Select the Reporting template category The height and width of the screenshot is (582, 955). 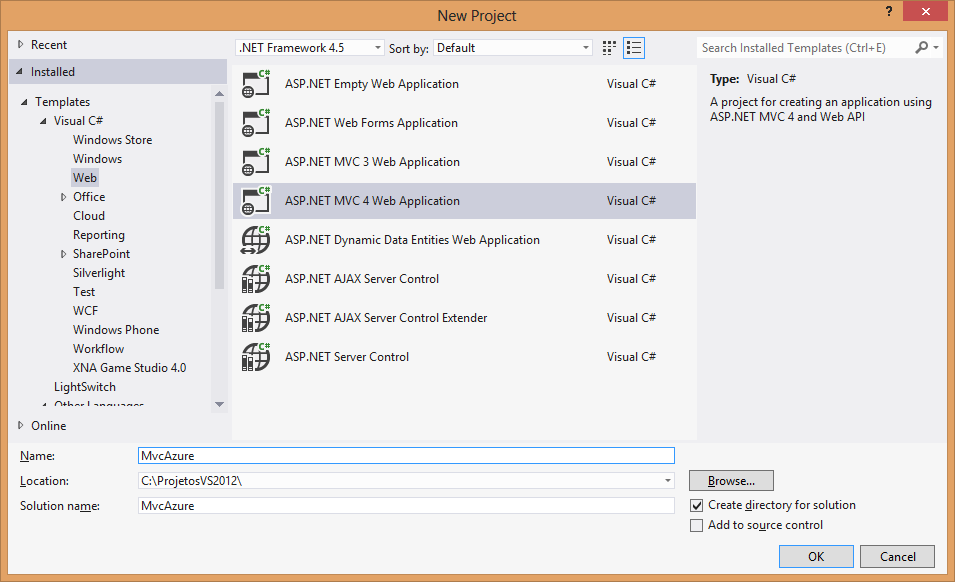click(99, 235)
